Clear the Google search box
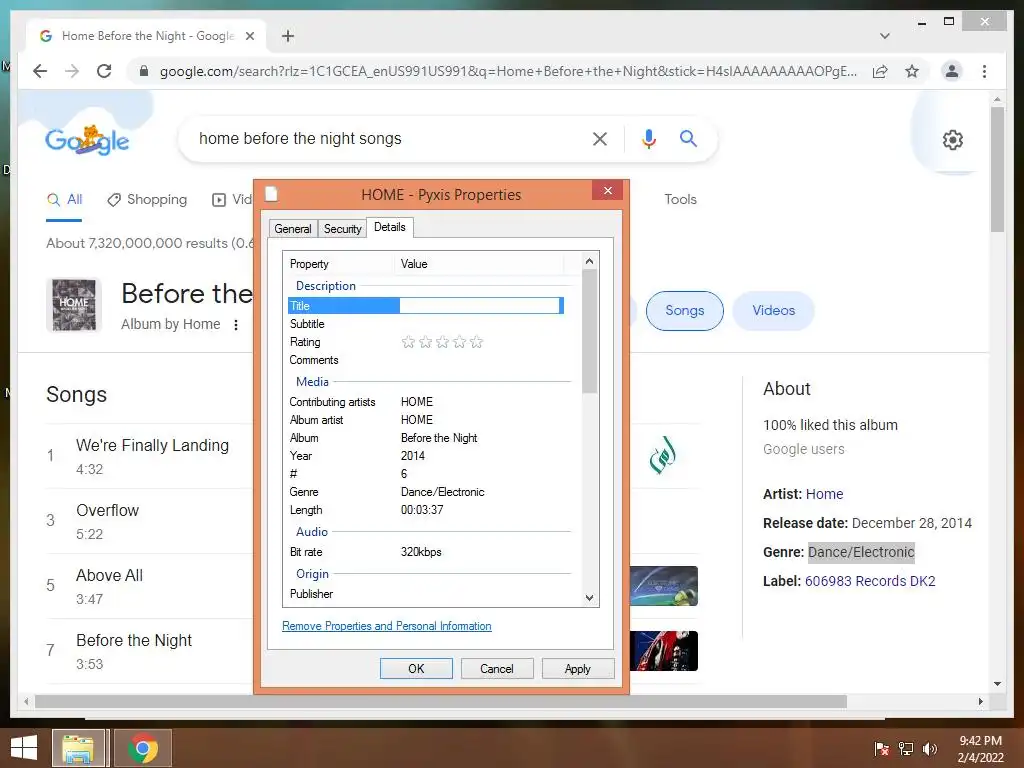This screenshot has width=1024, height=768. tap(600, 138)
